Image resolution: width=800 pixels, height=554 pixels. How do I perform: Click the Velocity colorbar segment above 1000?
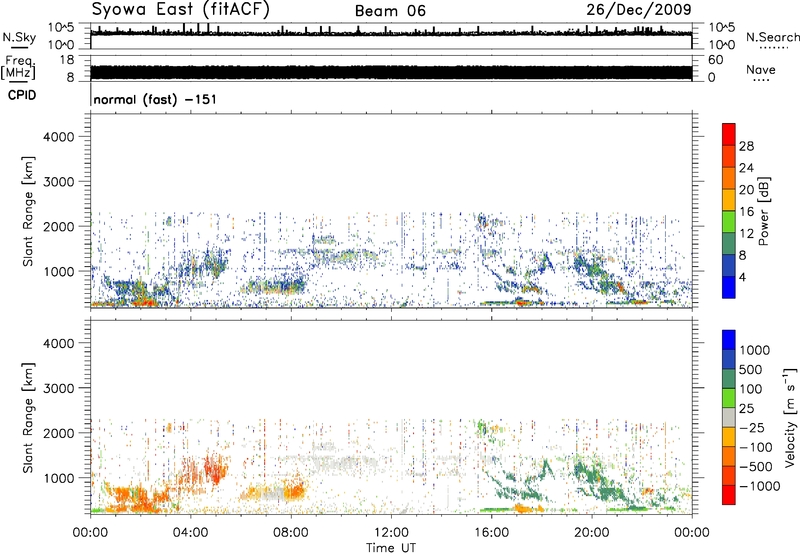point(729,340)
